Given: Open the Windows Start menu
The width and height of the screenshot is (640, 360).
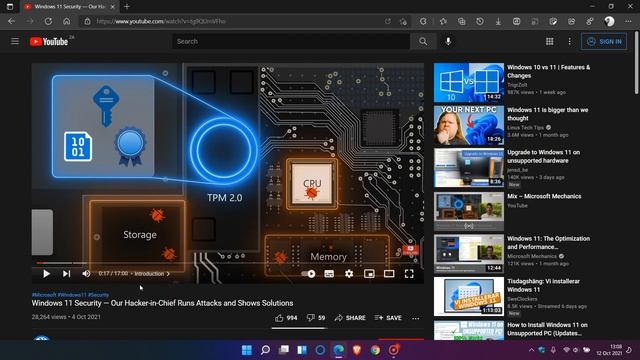Looking at the screenshot, I should coord(247,350).
